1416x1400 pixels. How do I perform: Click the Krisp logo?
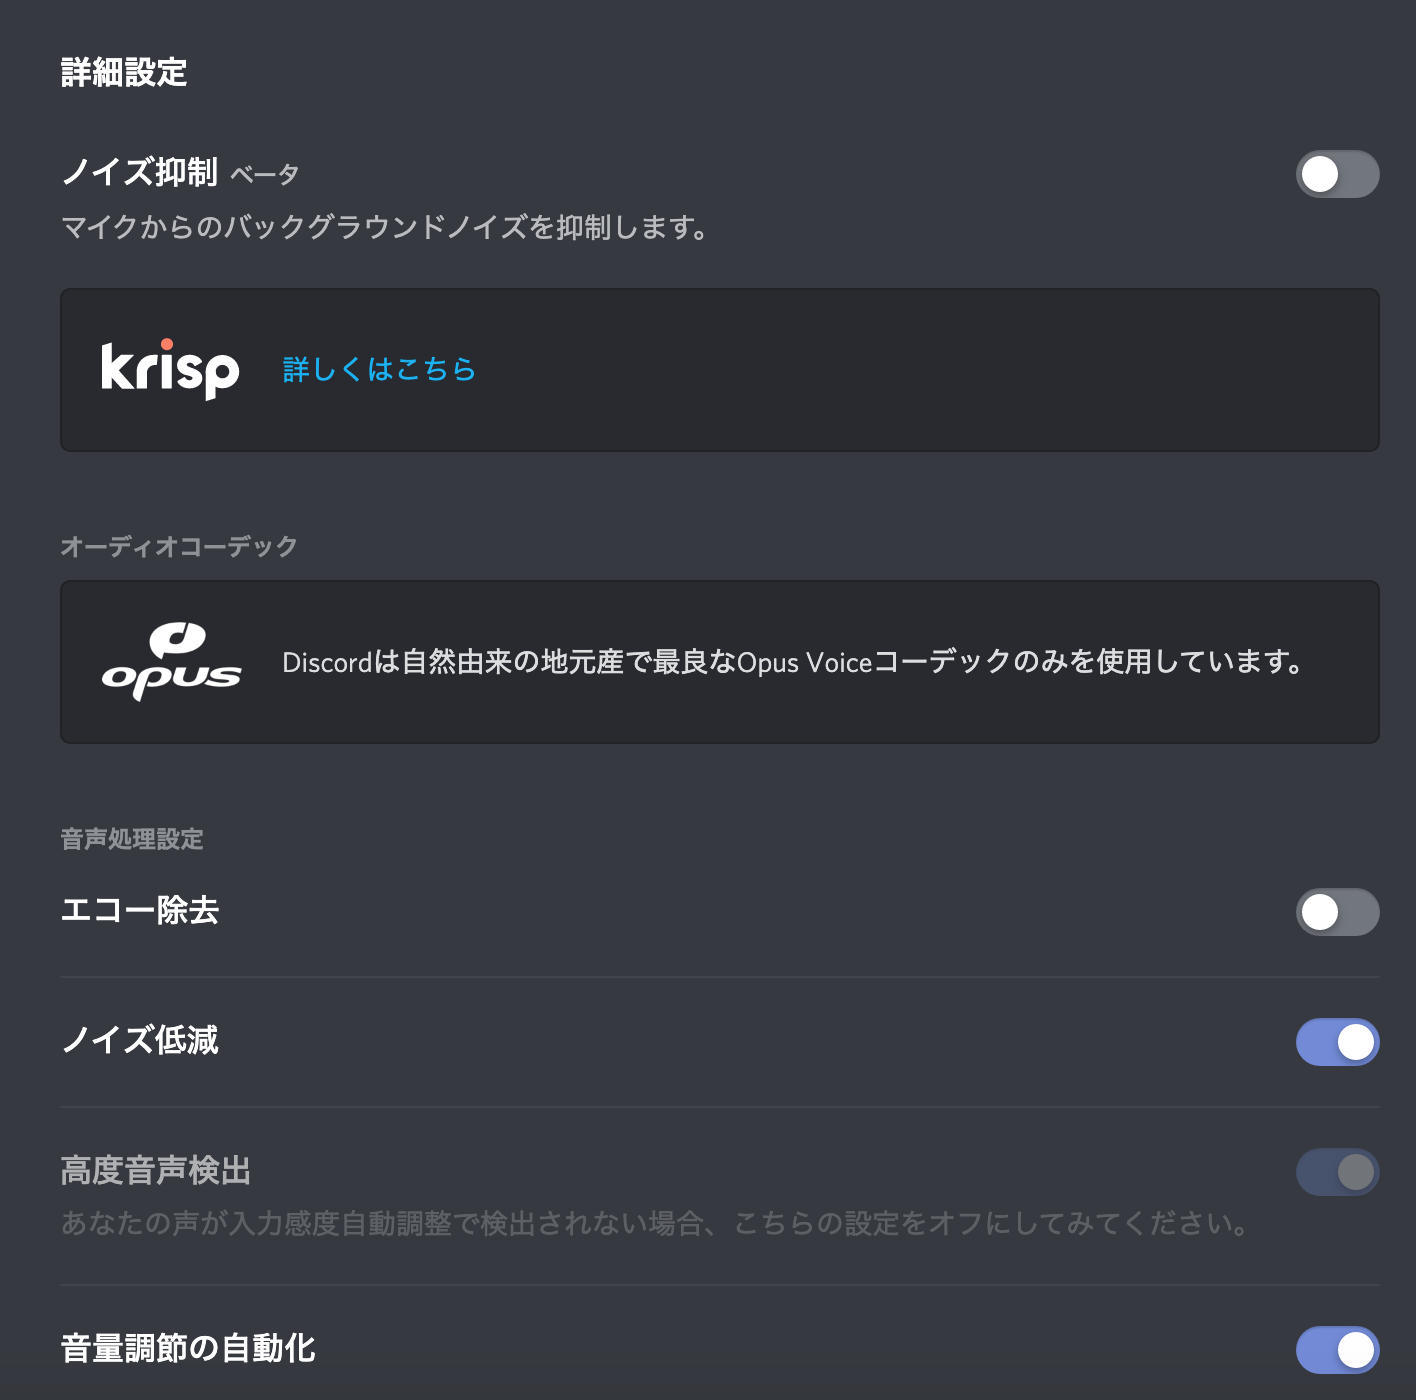point(170,369)
